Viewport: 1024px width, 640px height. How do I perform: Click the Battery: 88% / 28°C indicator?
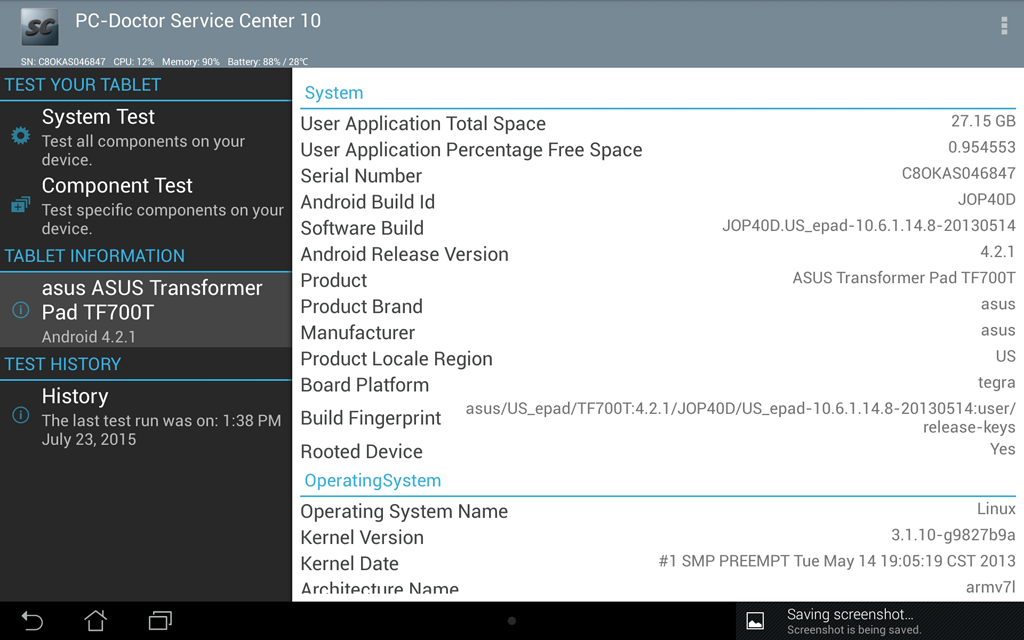click(268, 62)
